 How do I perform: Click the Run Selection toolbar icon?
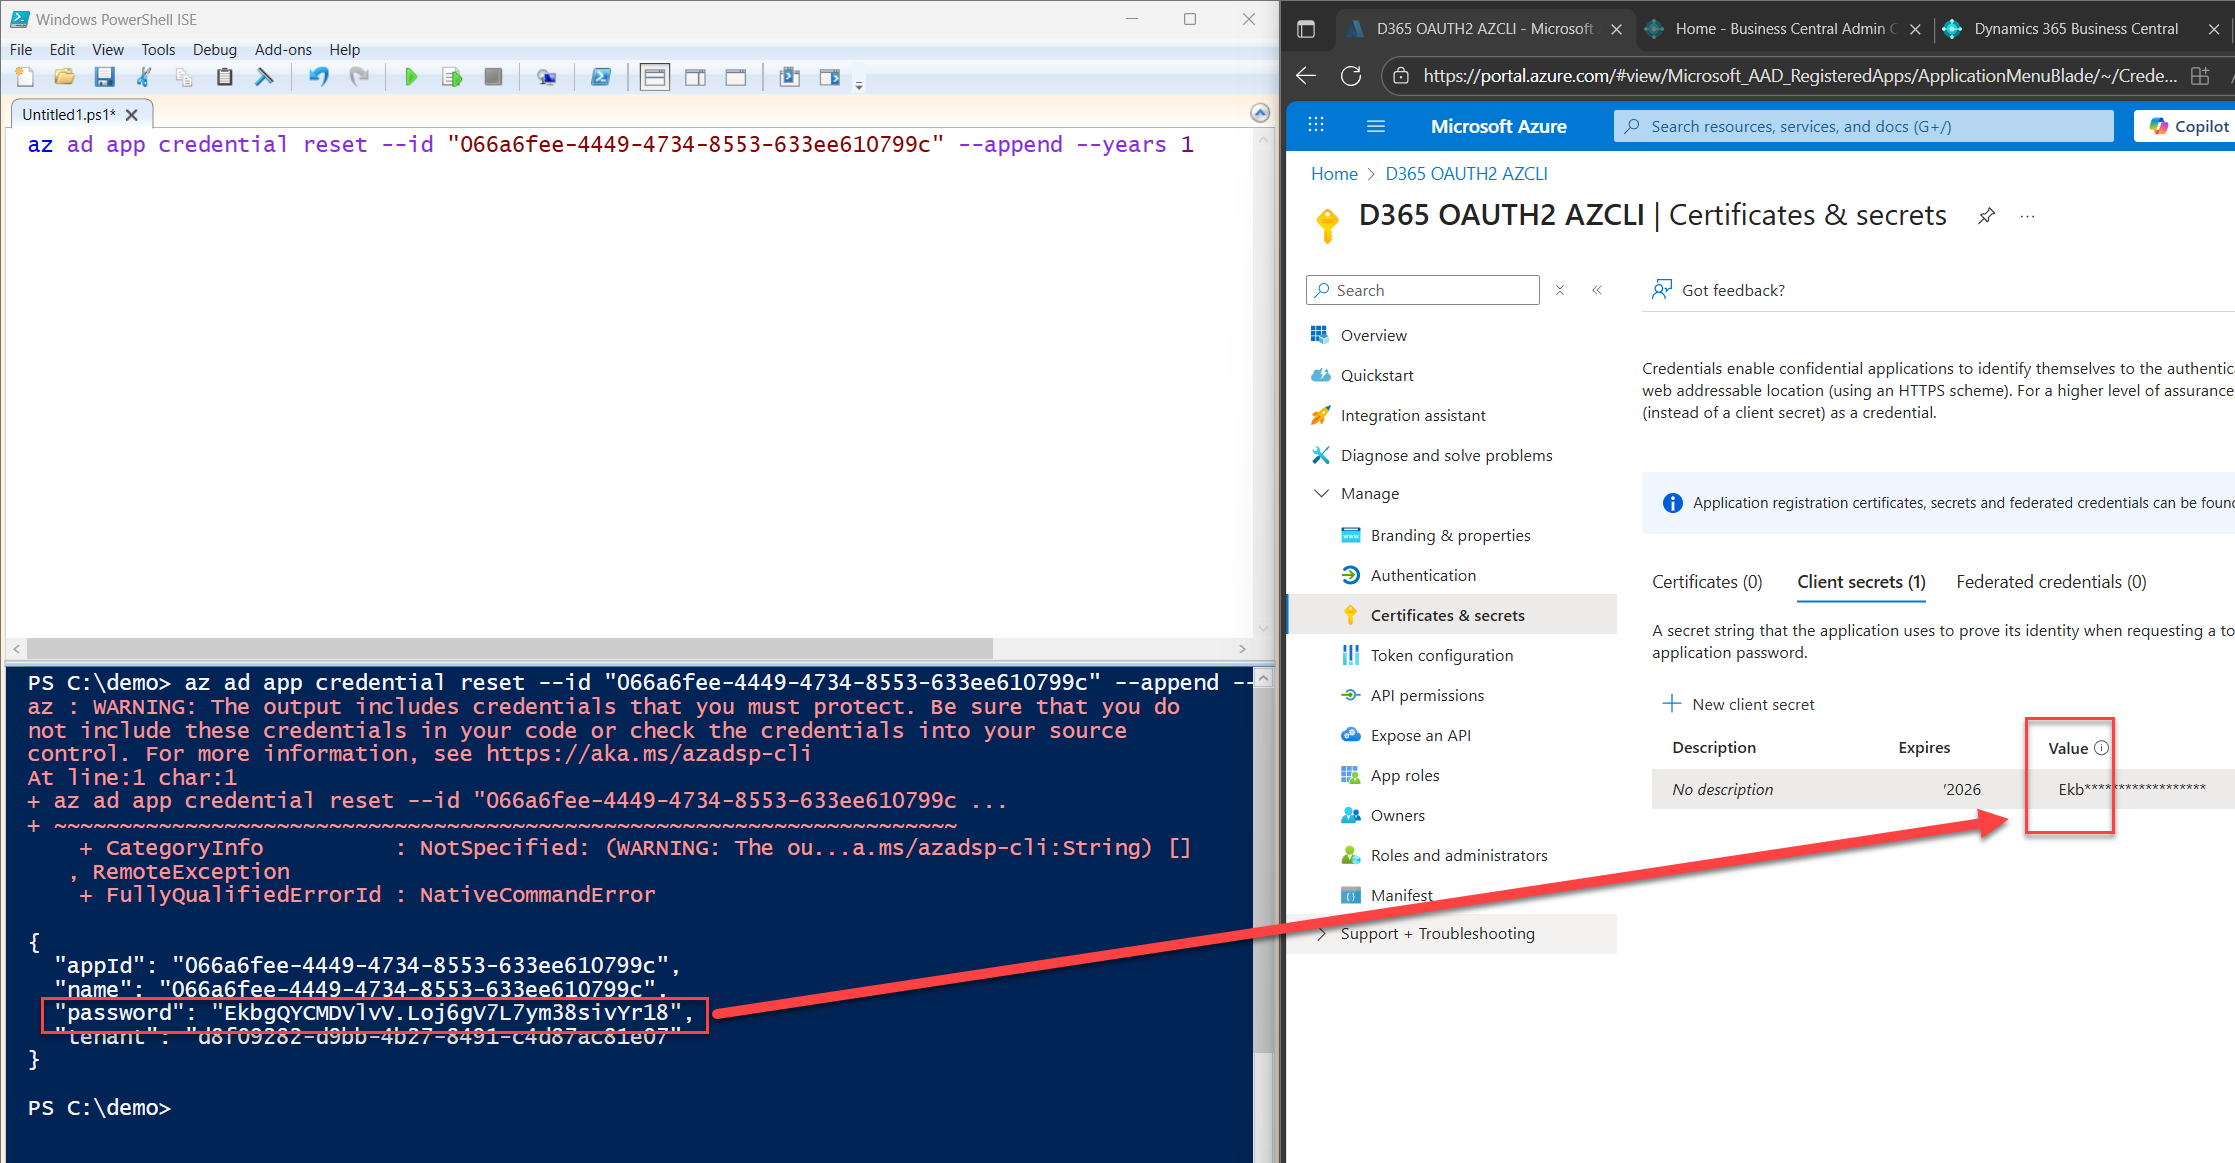pos(452,77)
